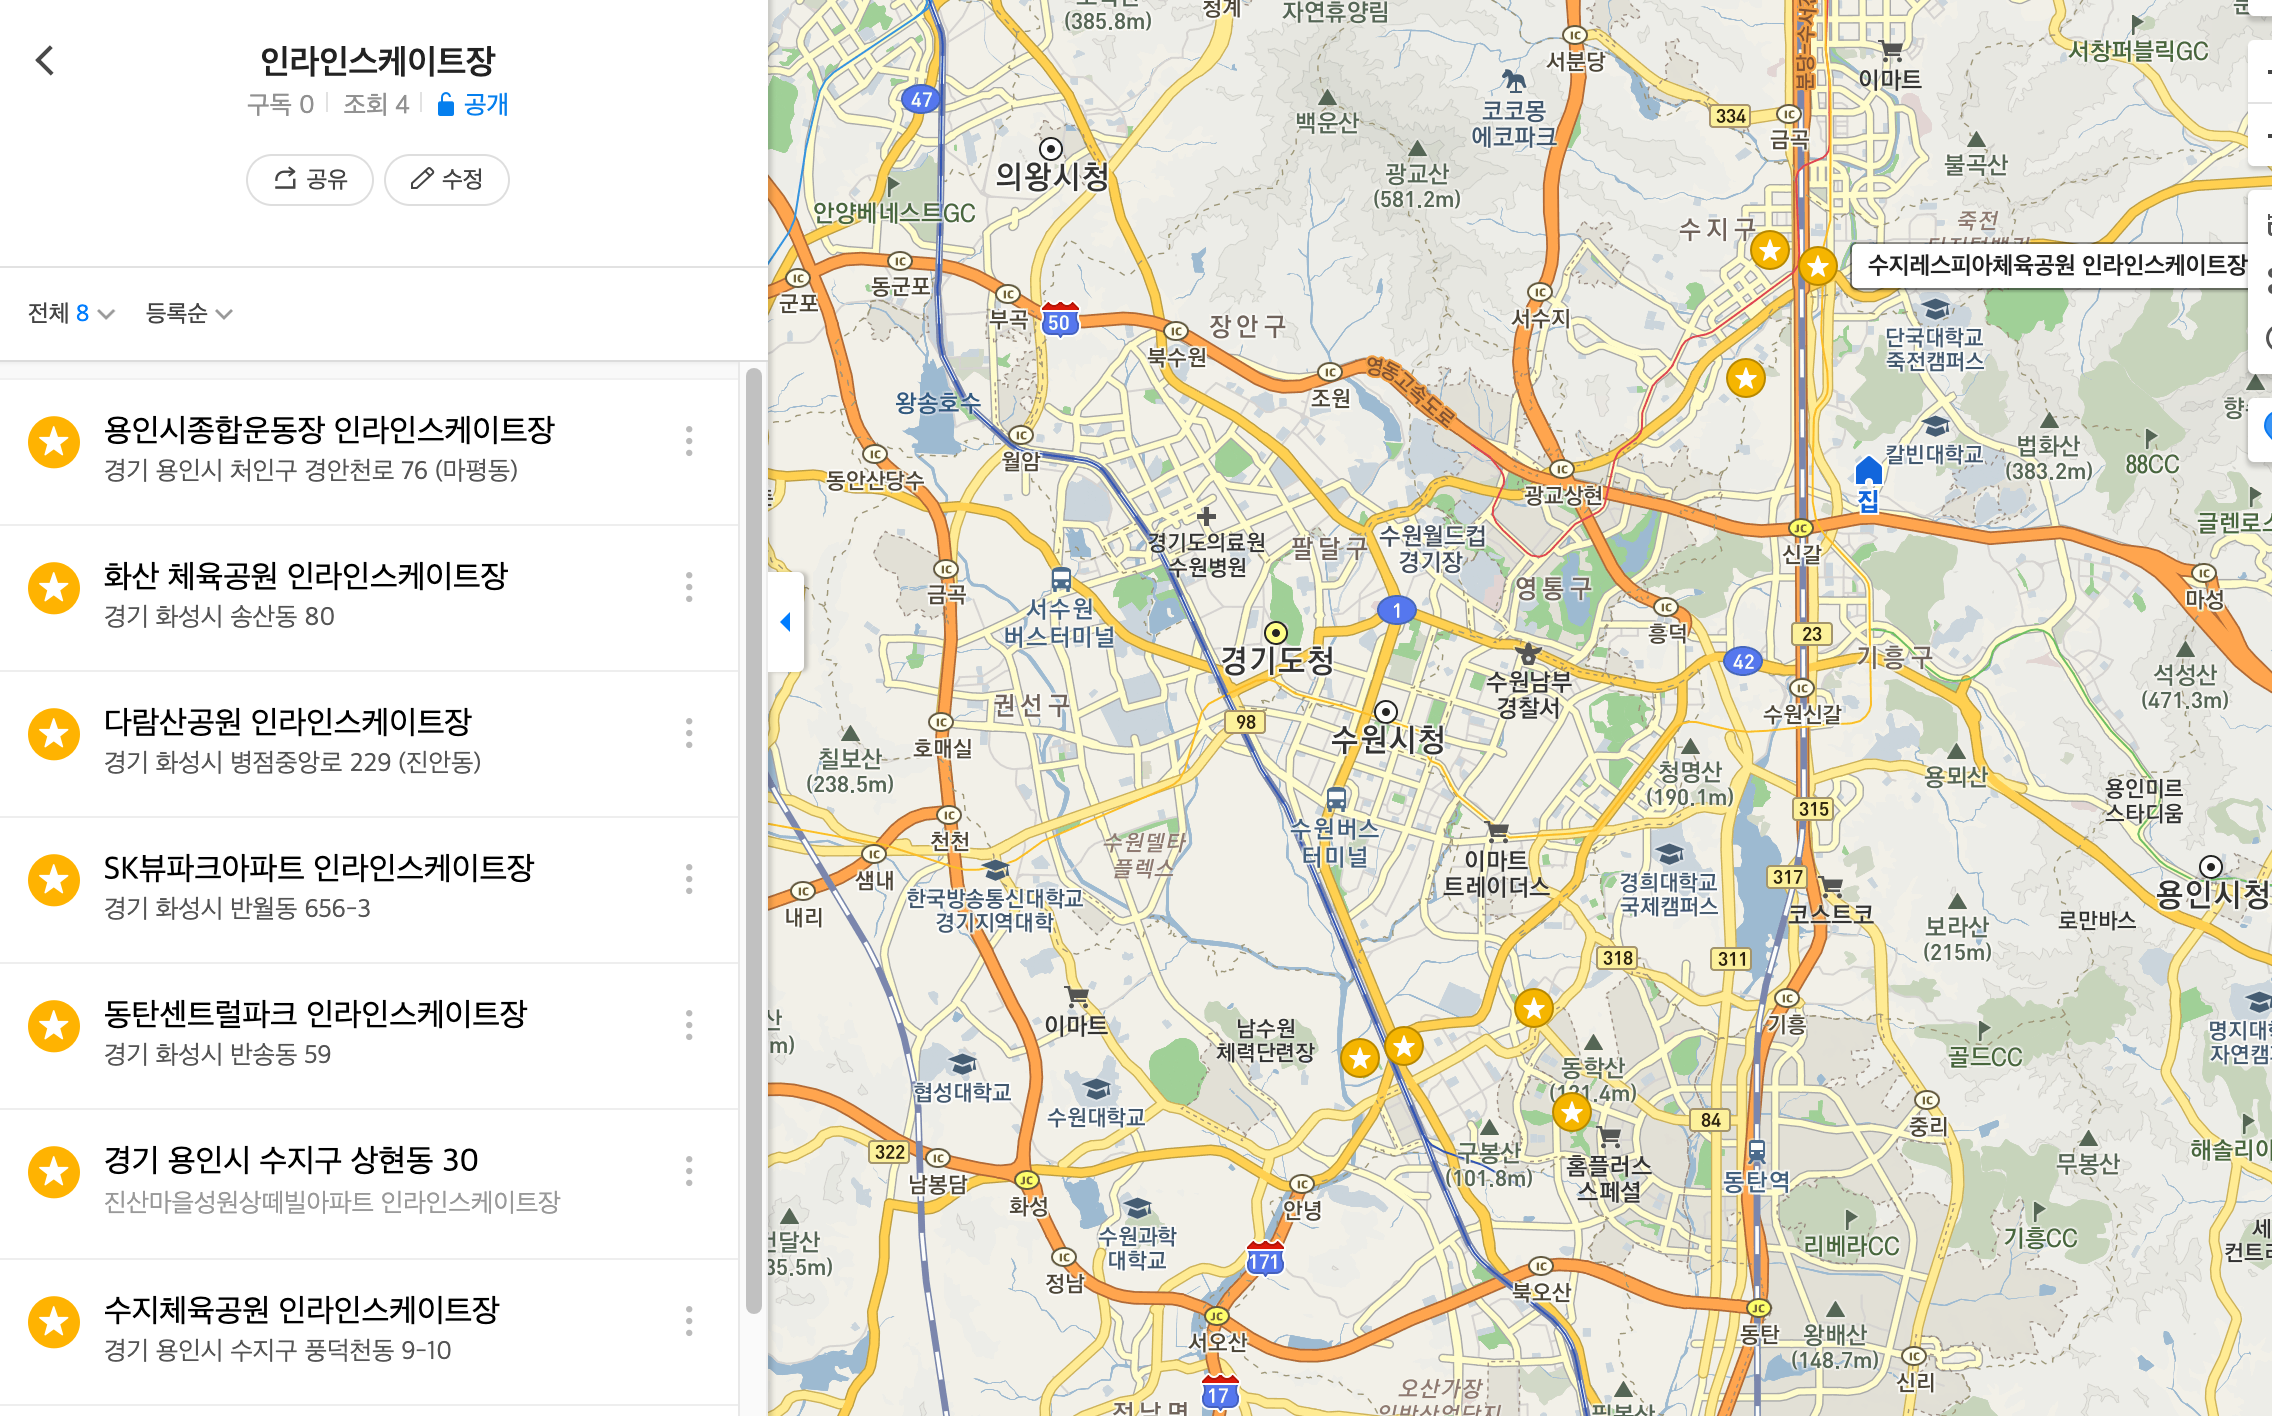Click star marker beside 수지레스피아체육공원 label

click(x=1817, y=266)
